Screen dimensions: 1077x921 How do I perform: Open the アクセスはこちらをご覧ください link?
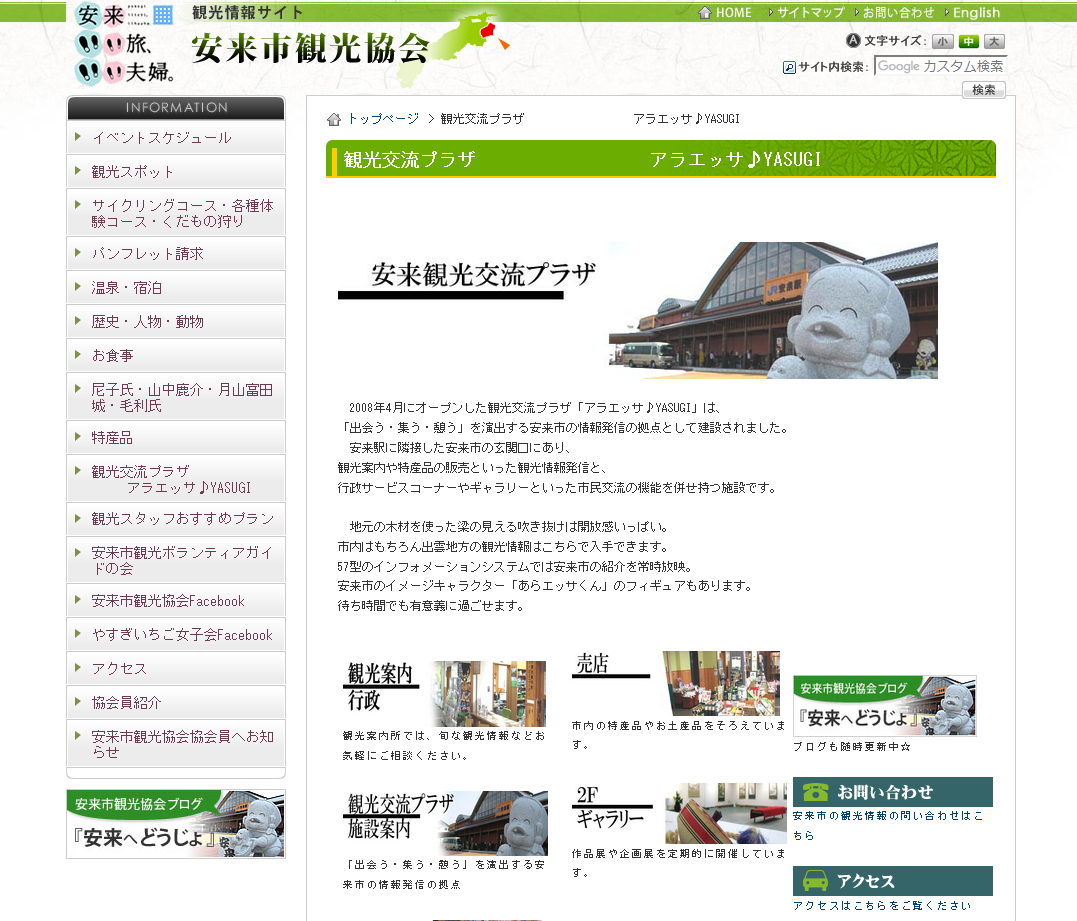[882, 905]
